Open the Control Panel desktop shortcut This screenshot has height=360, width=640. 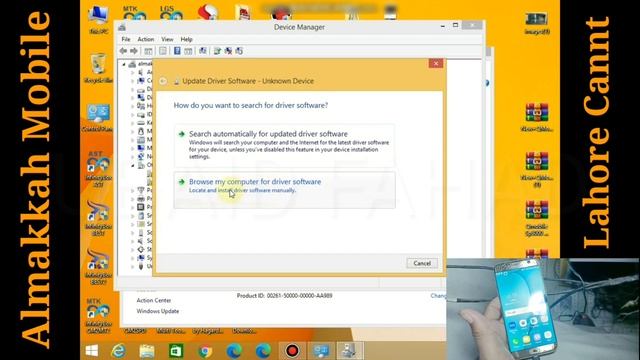(98, 118)
